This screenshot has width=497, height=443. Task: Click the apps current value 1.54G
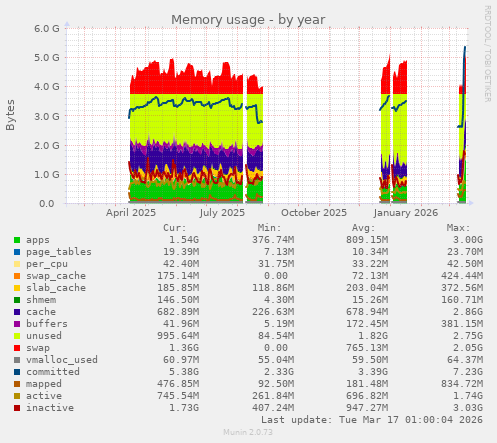[x=184, y=240]
